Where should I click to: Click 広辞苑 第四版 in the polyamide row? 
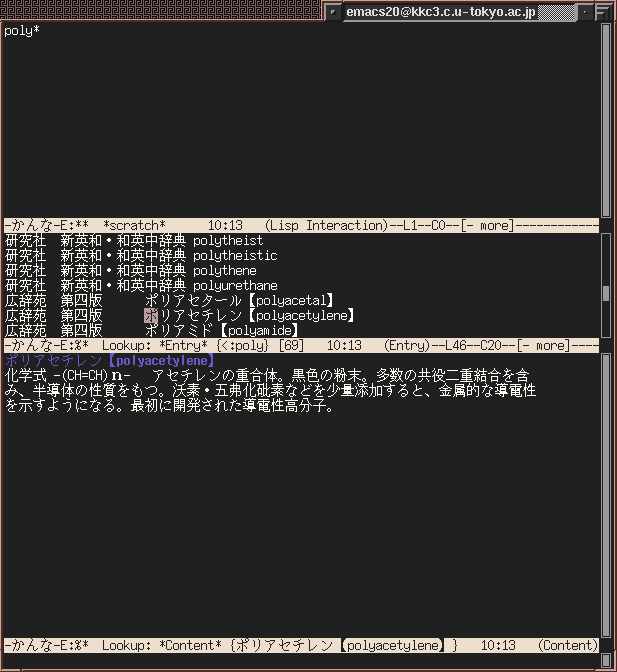54,330
